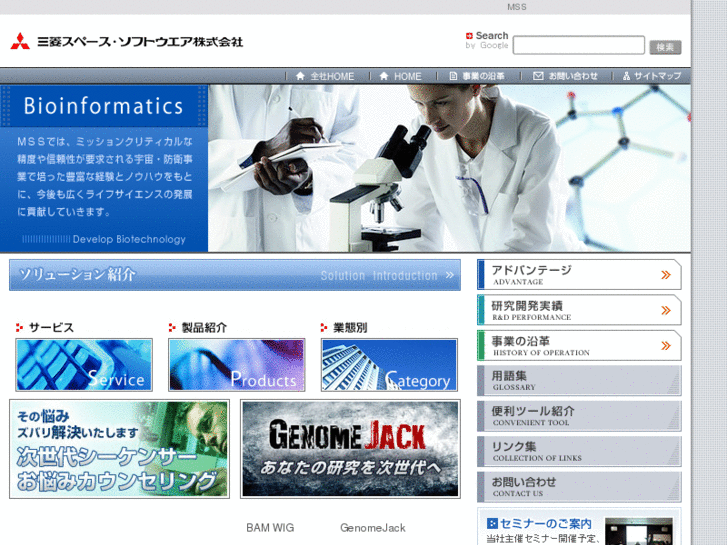
Task: Click the red bullet icon beside サービス
Action: [19, 327]
